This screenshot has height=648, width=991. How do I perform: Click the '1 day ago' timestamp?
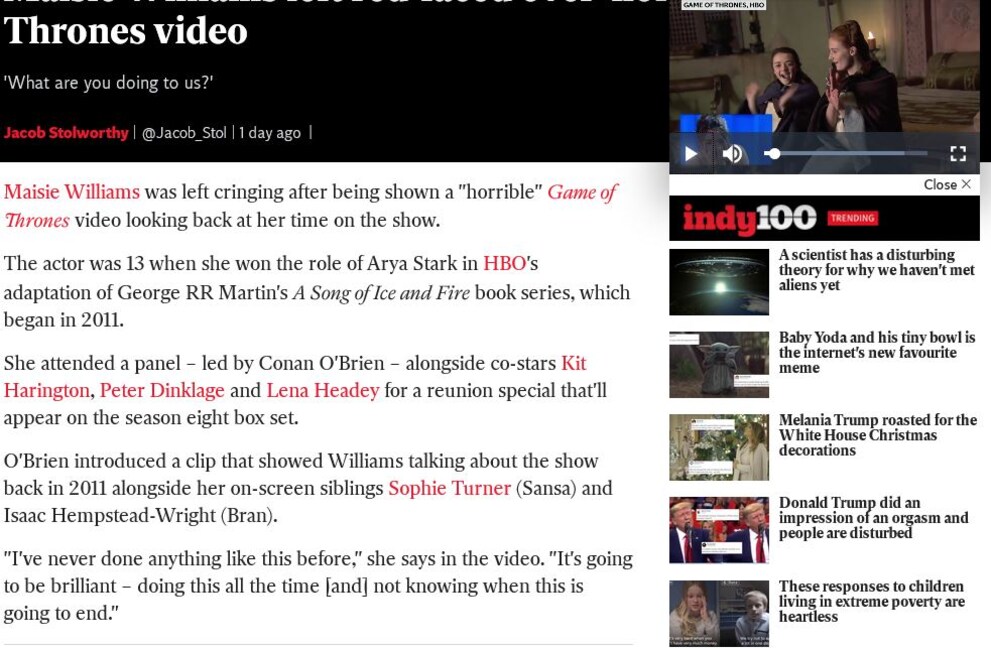click(269, 133)
